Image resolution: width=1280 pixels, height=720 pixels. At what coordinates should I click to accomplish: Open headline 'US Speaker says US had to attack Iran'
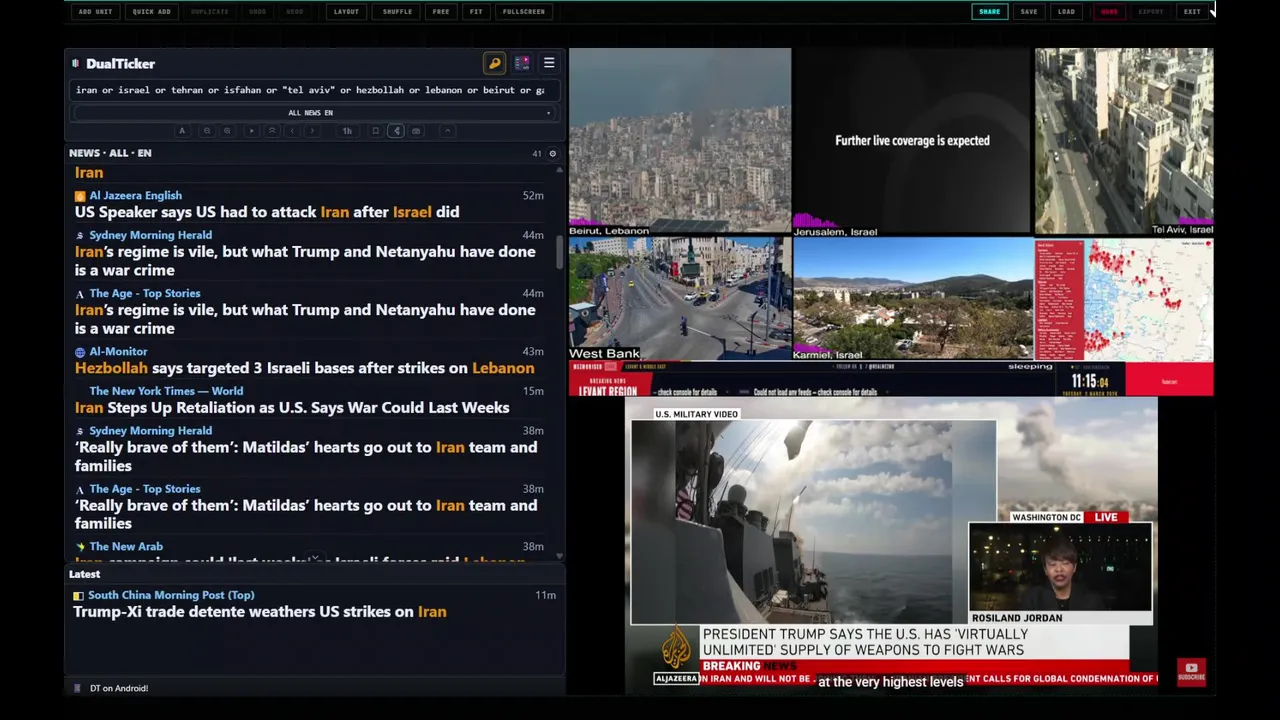[x=267, y=212]
